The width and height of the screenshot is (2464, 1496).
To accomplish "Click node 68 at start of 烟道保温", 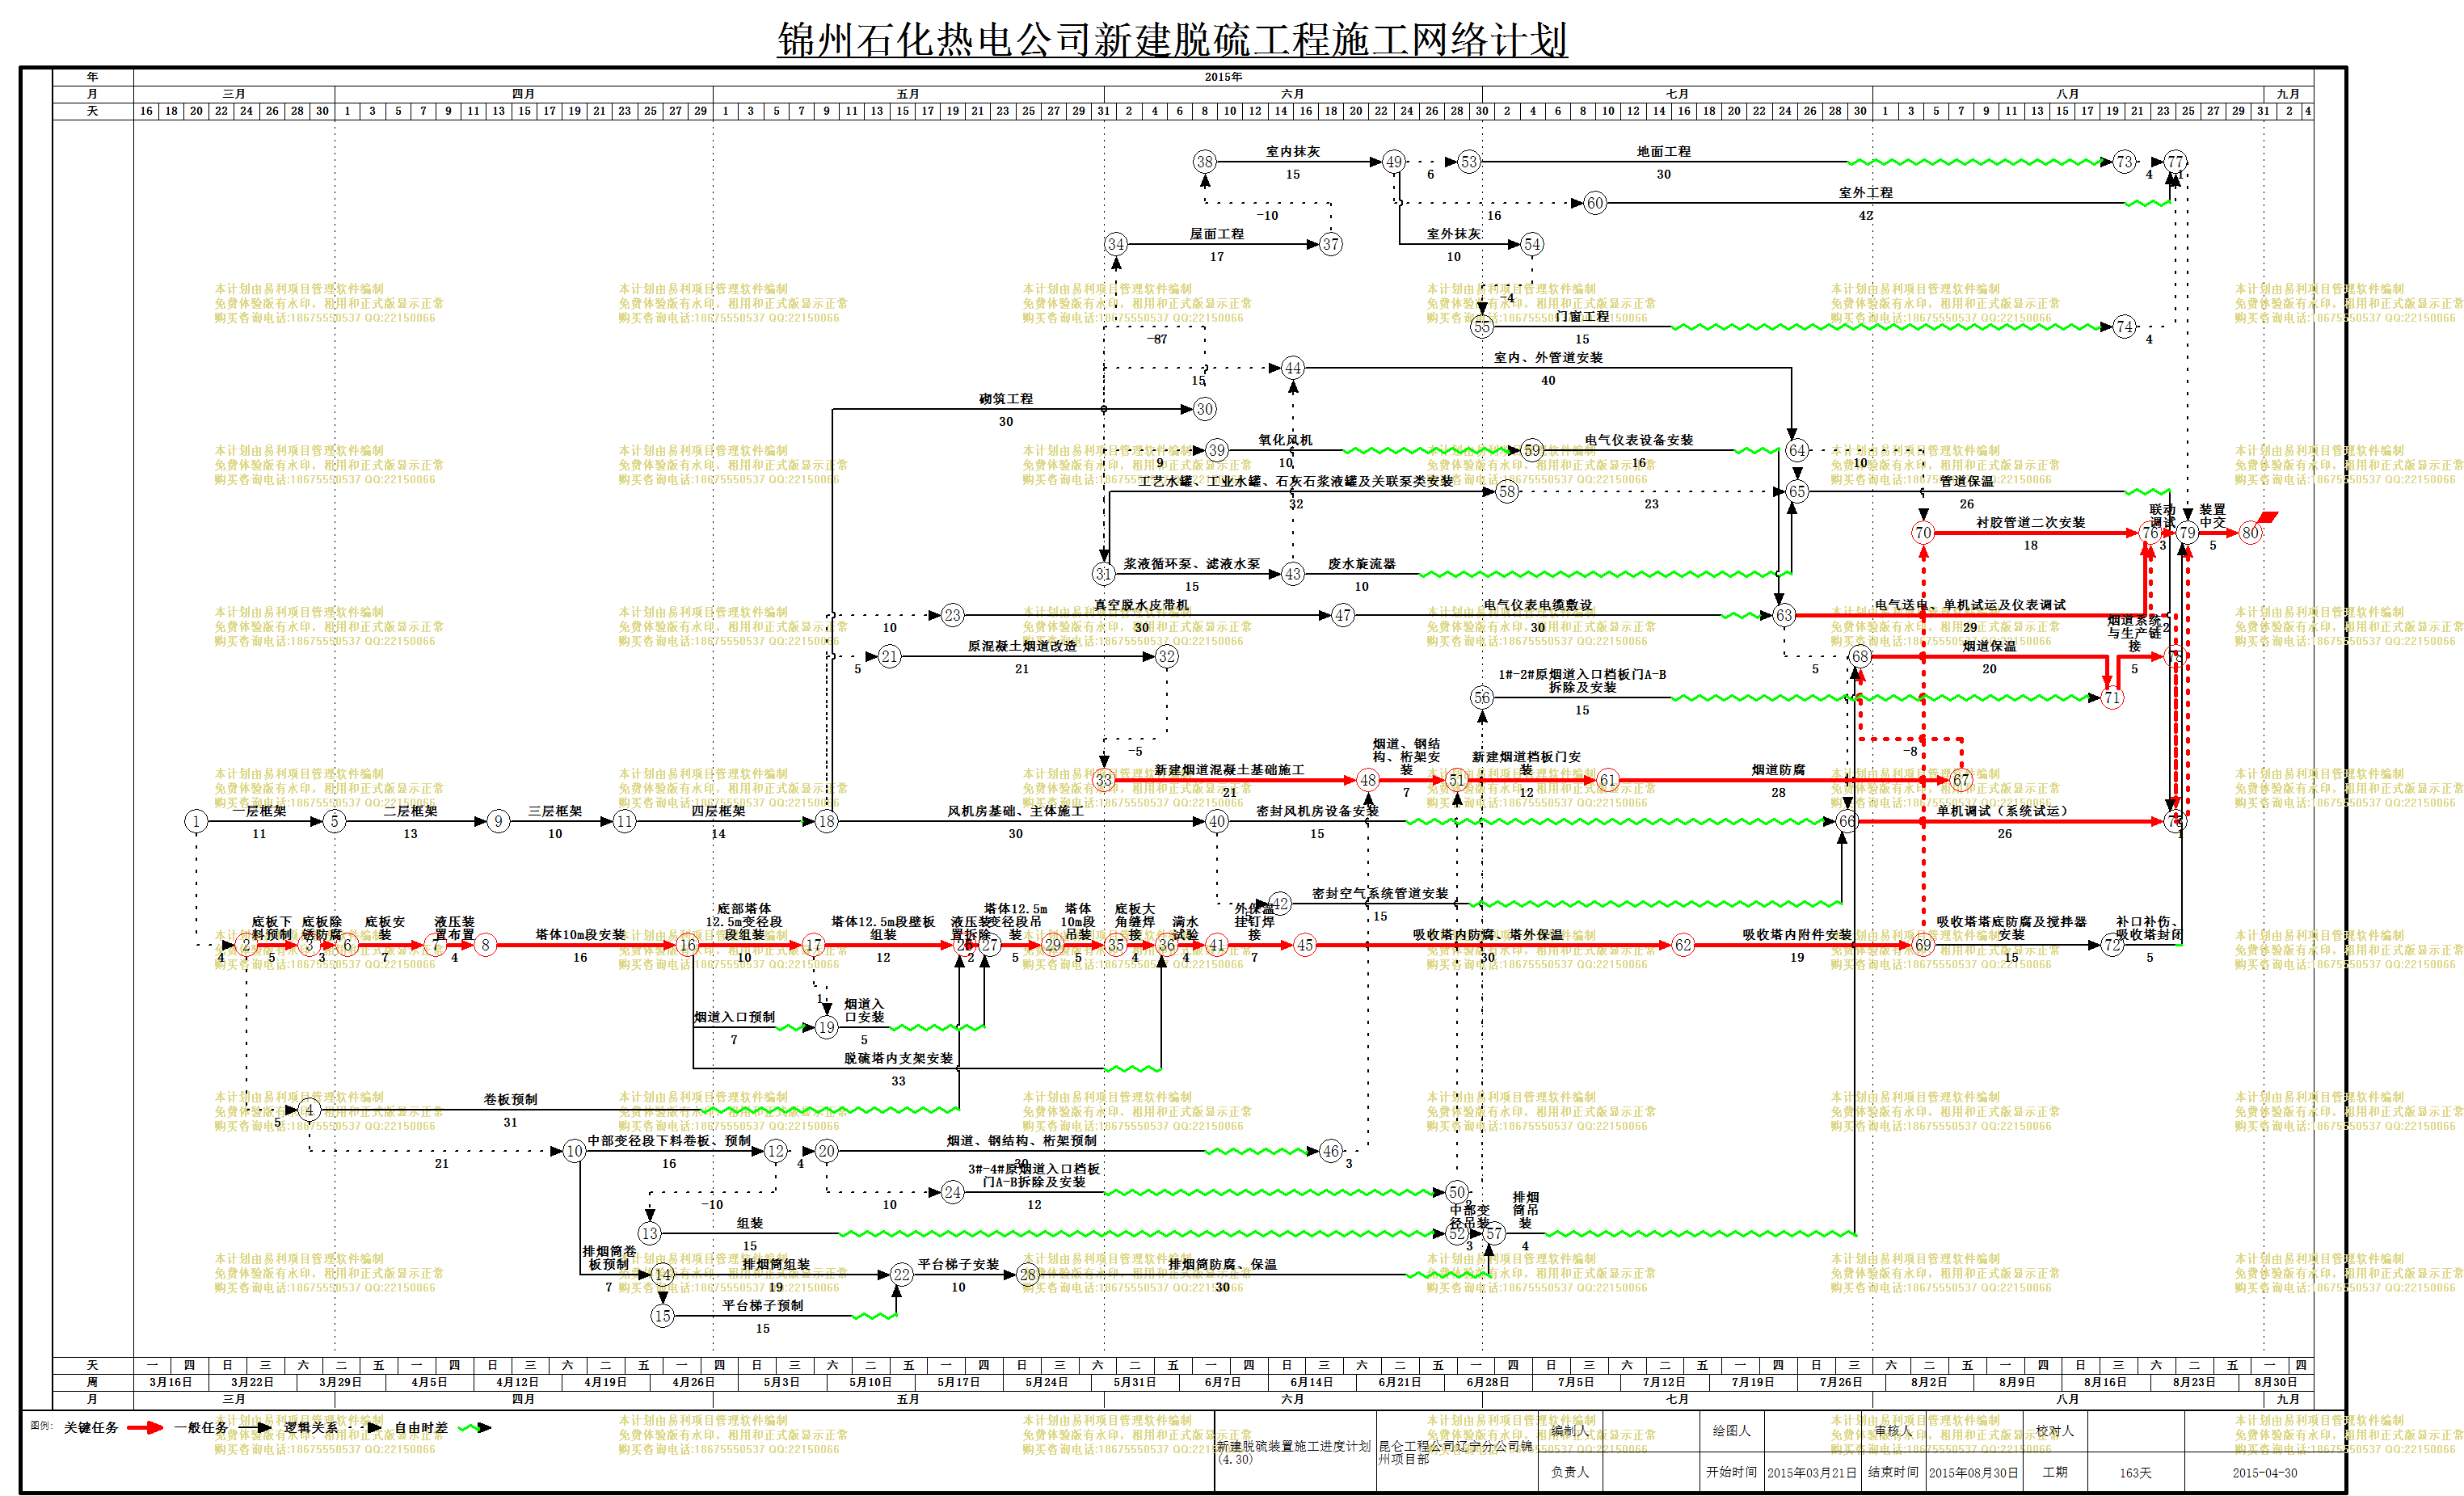I will [x=1859, y=656].
